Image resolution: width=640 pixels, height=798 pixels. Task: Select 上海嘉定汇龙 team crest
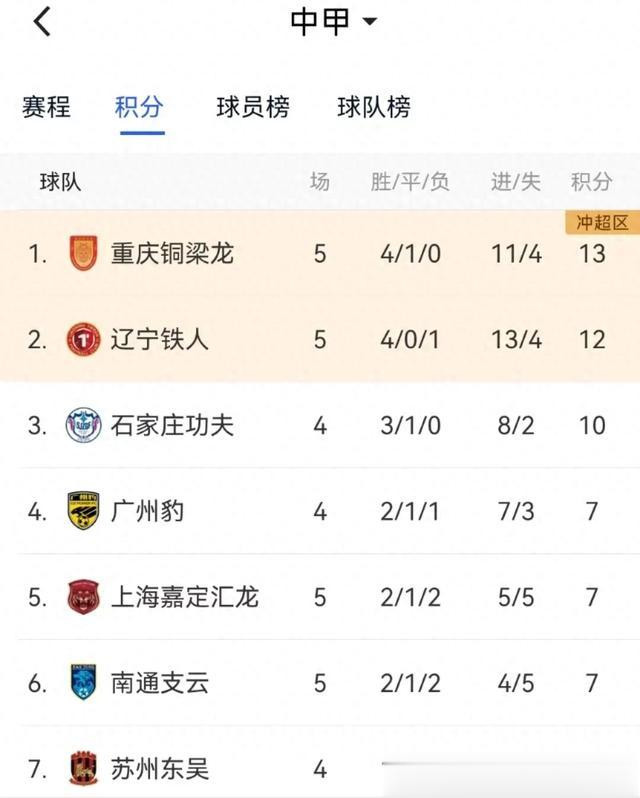click(x=83, y=596)
